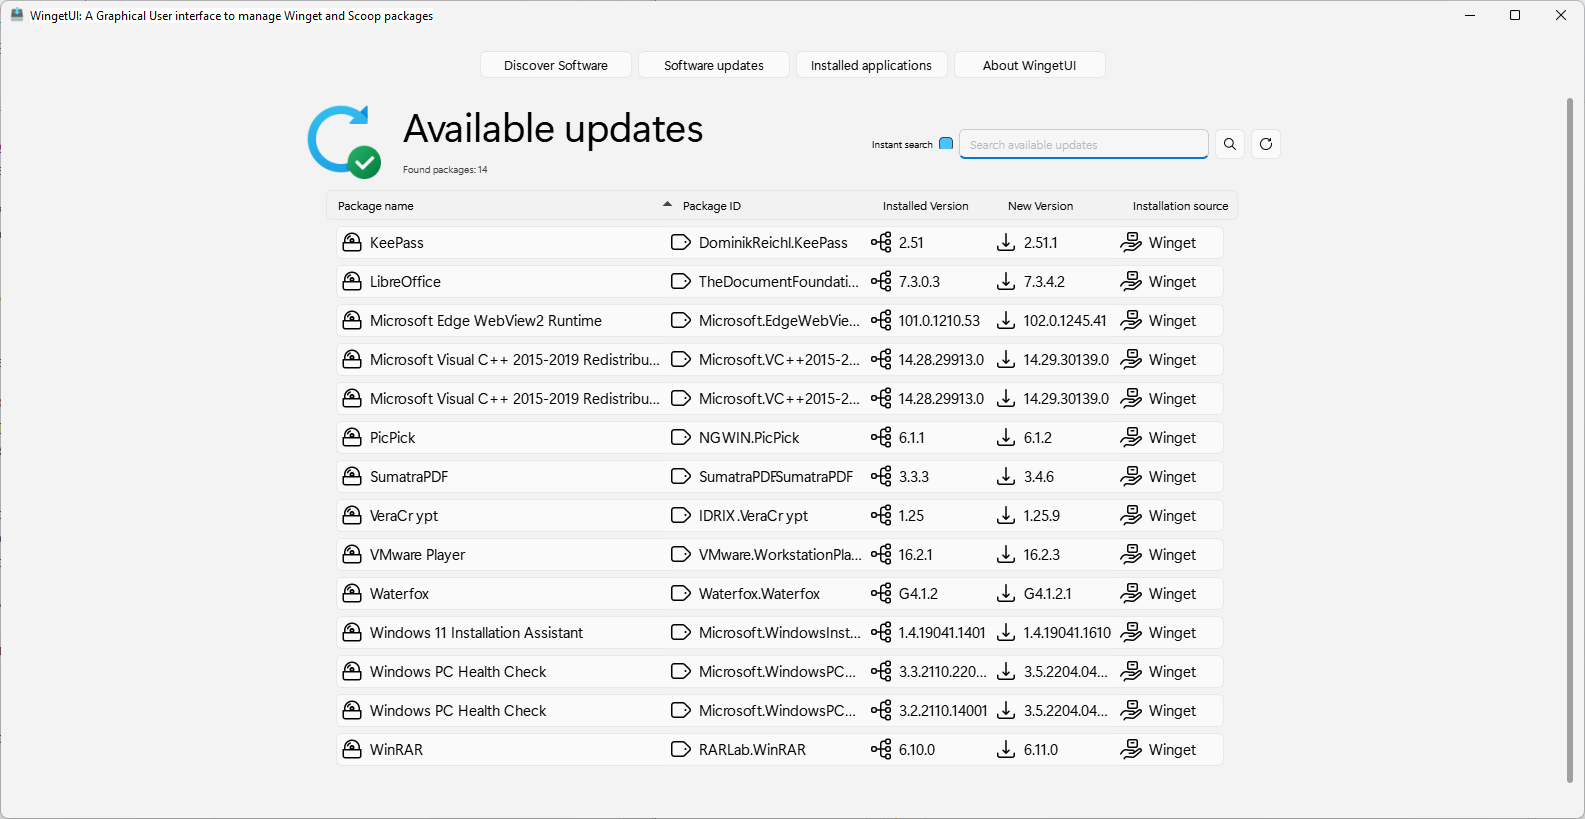Click the version tree icon next to 16.2.1
1585x819 pixels.
point(881,554)
